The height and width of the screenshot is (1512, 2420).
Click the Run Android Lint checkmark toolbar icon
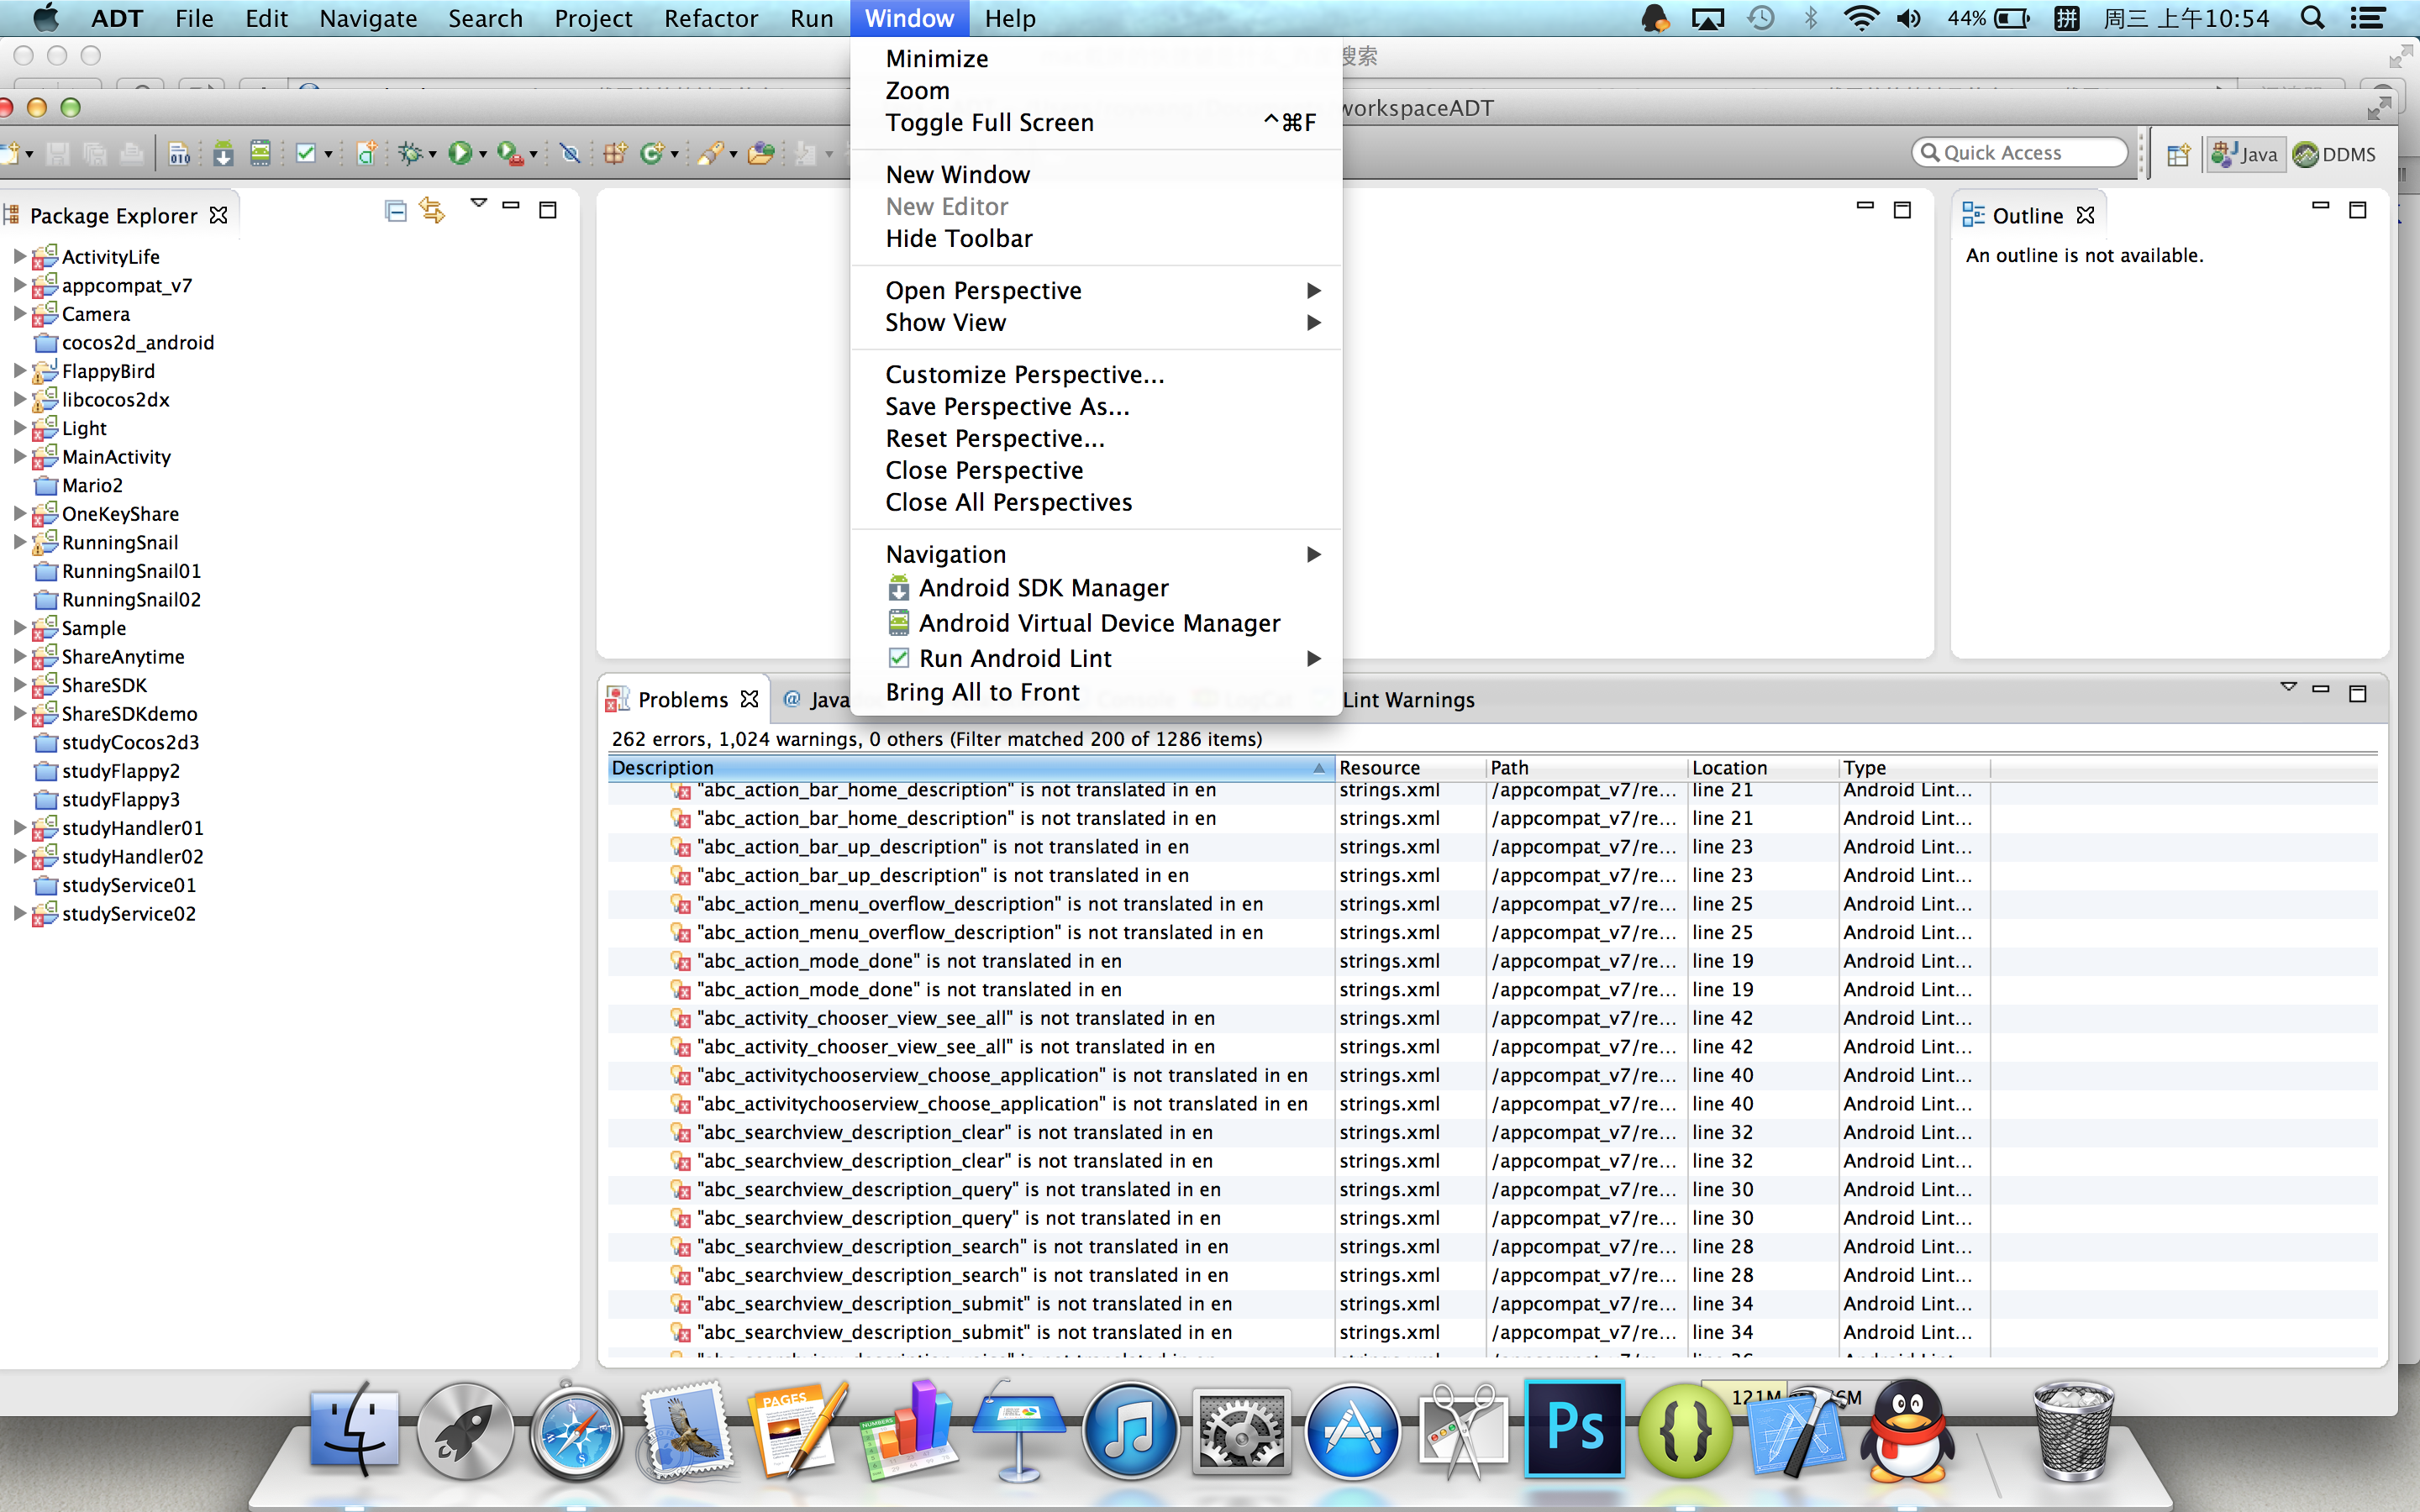click(x=306, y=153)
